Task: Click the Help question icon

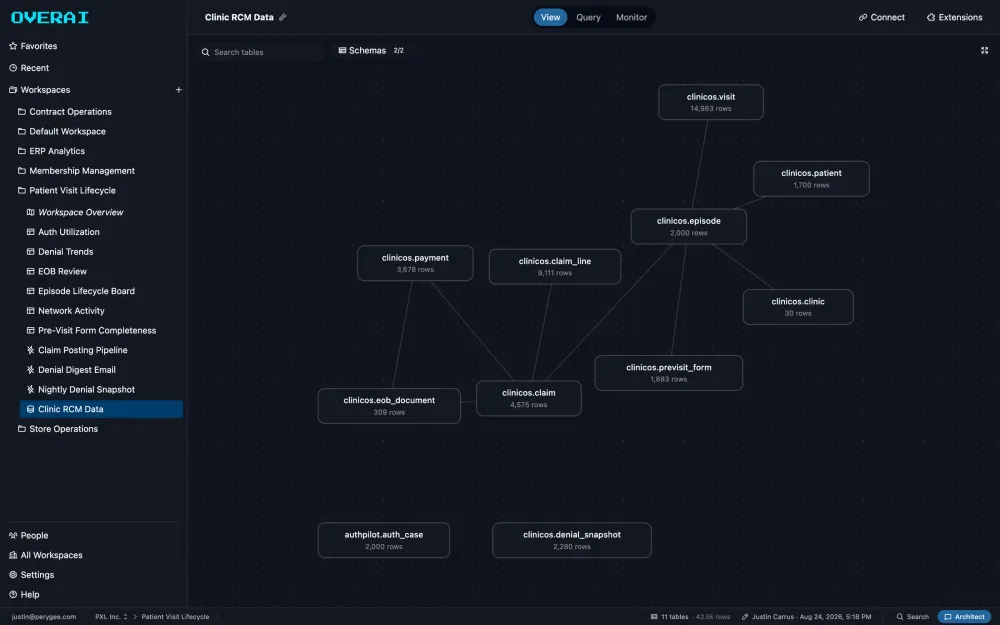Action: [13, 595]
